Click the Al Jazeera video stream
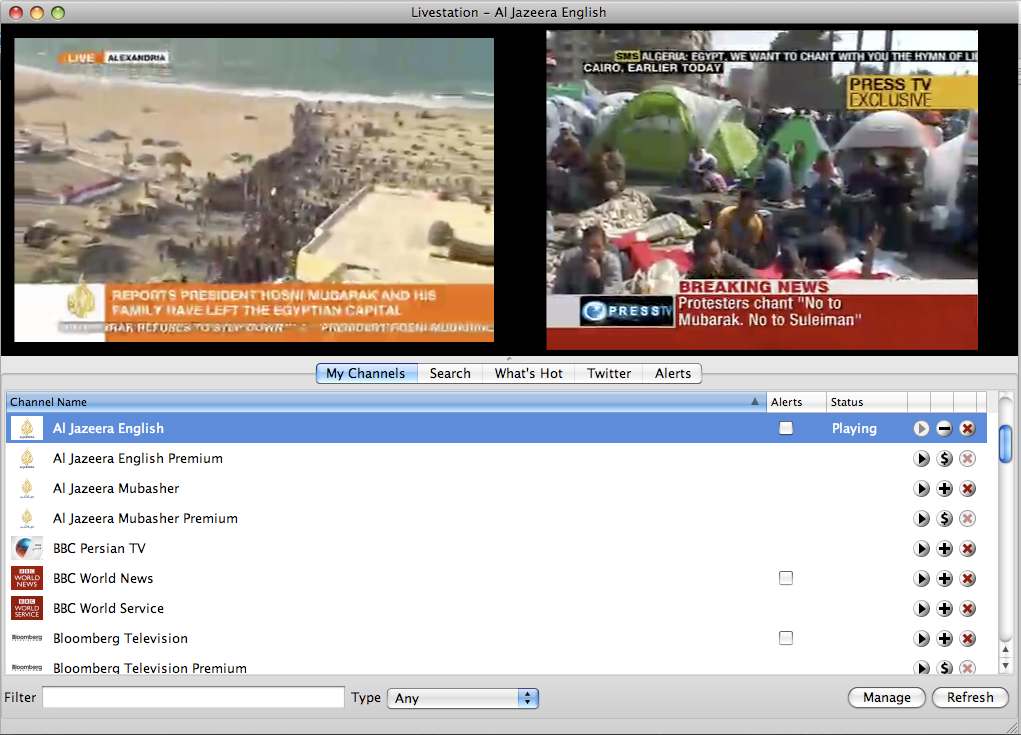 pyautogui.click(x=254, y=189)
